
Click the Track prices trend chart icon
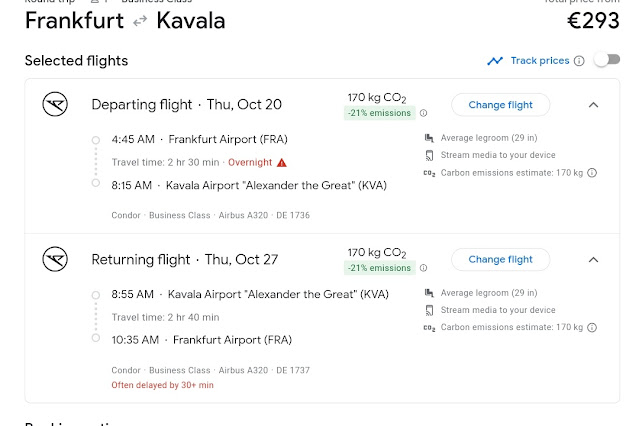[x=495, y=61]
